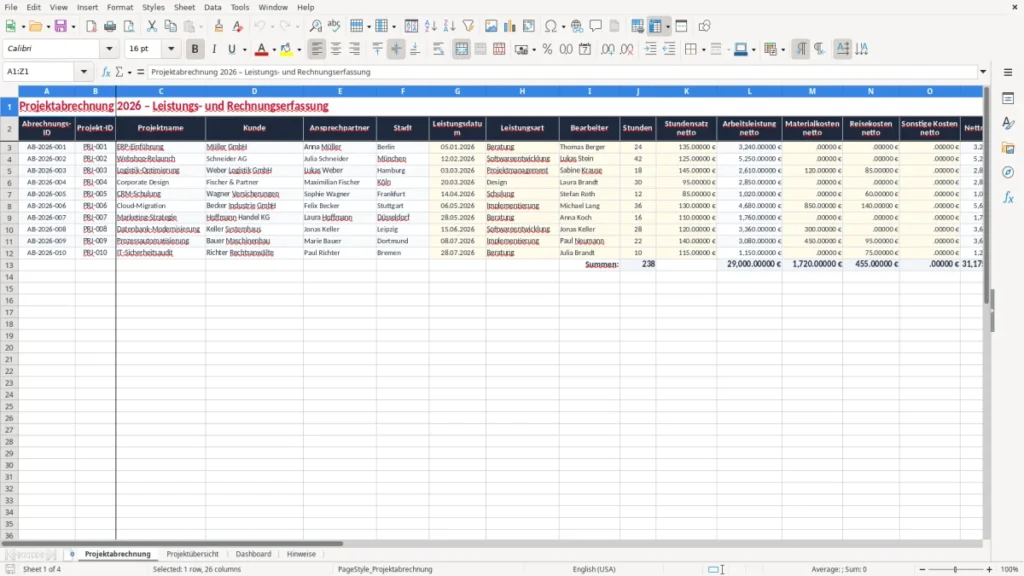The image size is (1024, 576).
Task: Toggle Underline formatting
Action: click(x=231, y=49)
